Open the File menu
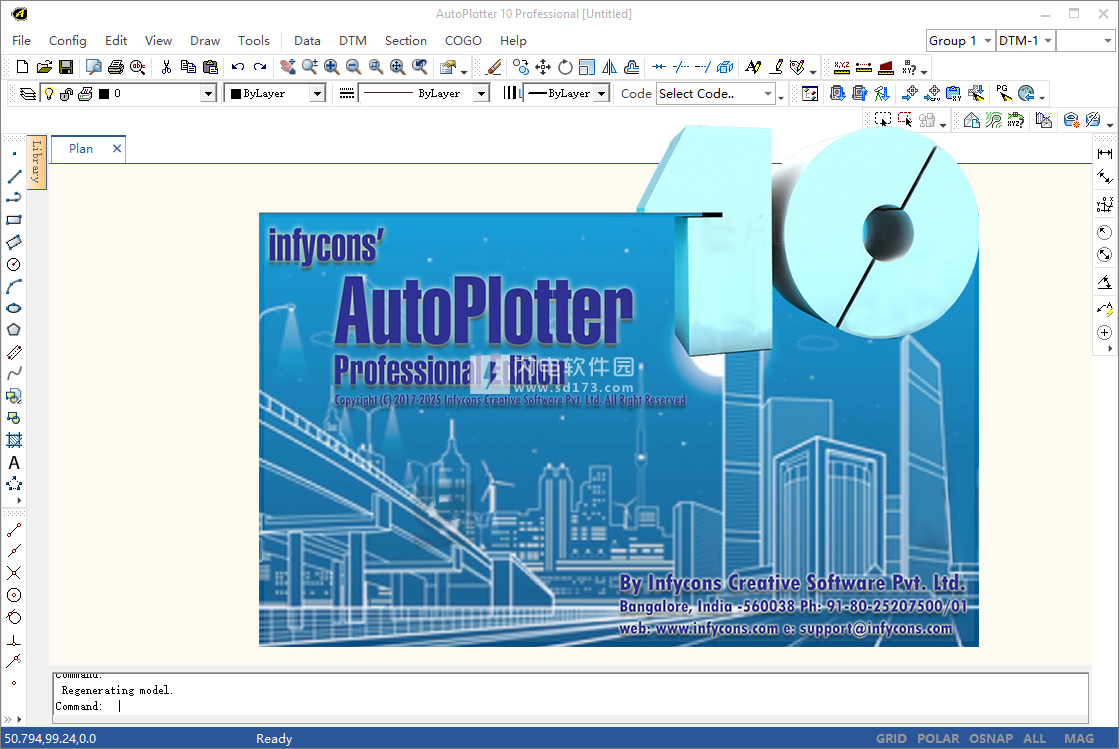Screen dimensions: 1119x749 coord(21,41)
